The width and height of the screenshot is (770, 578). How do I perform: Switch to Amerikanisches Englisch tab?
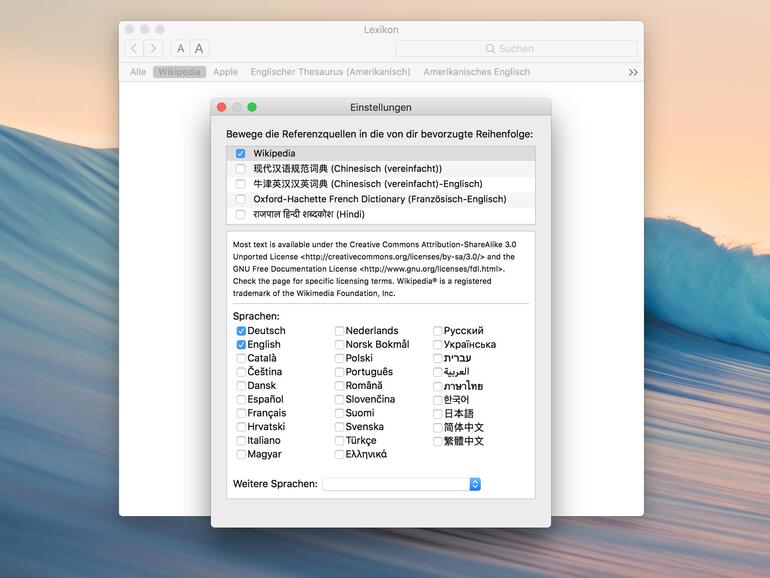click(476, 72)
